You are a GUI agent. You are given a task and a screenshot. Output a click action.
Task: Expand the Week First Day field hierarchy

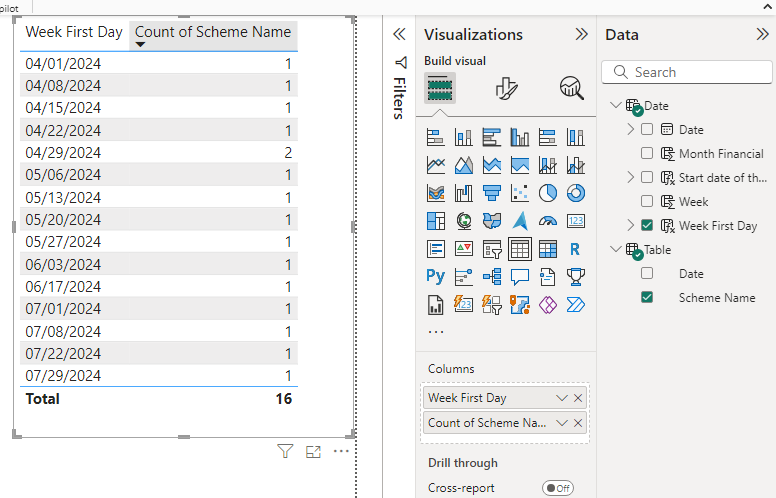(630, 225)
